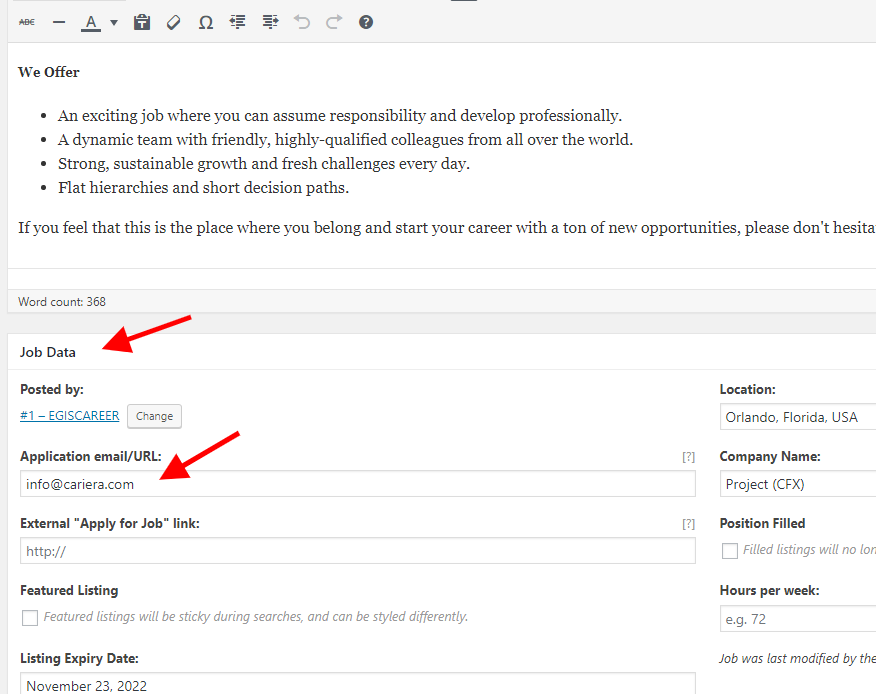Edit Company Name field Project (CFX)

tap(798, 484)
